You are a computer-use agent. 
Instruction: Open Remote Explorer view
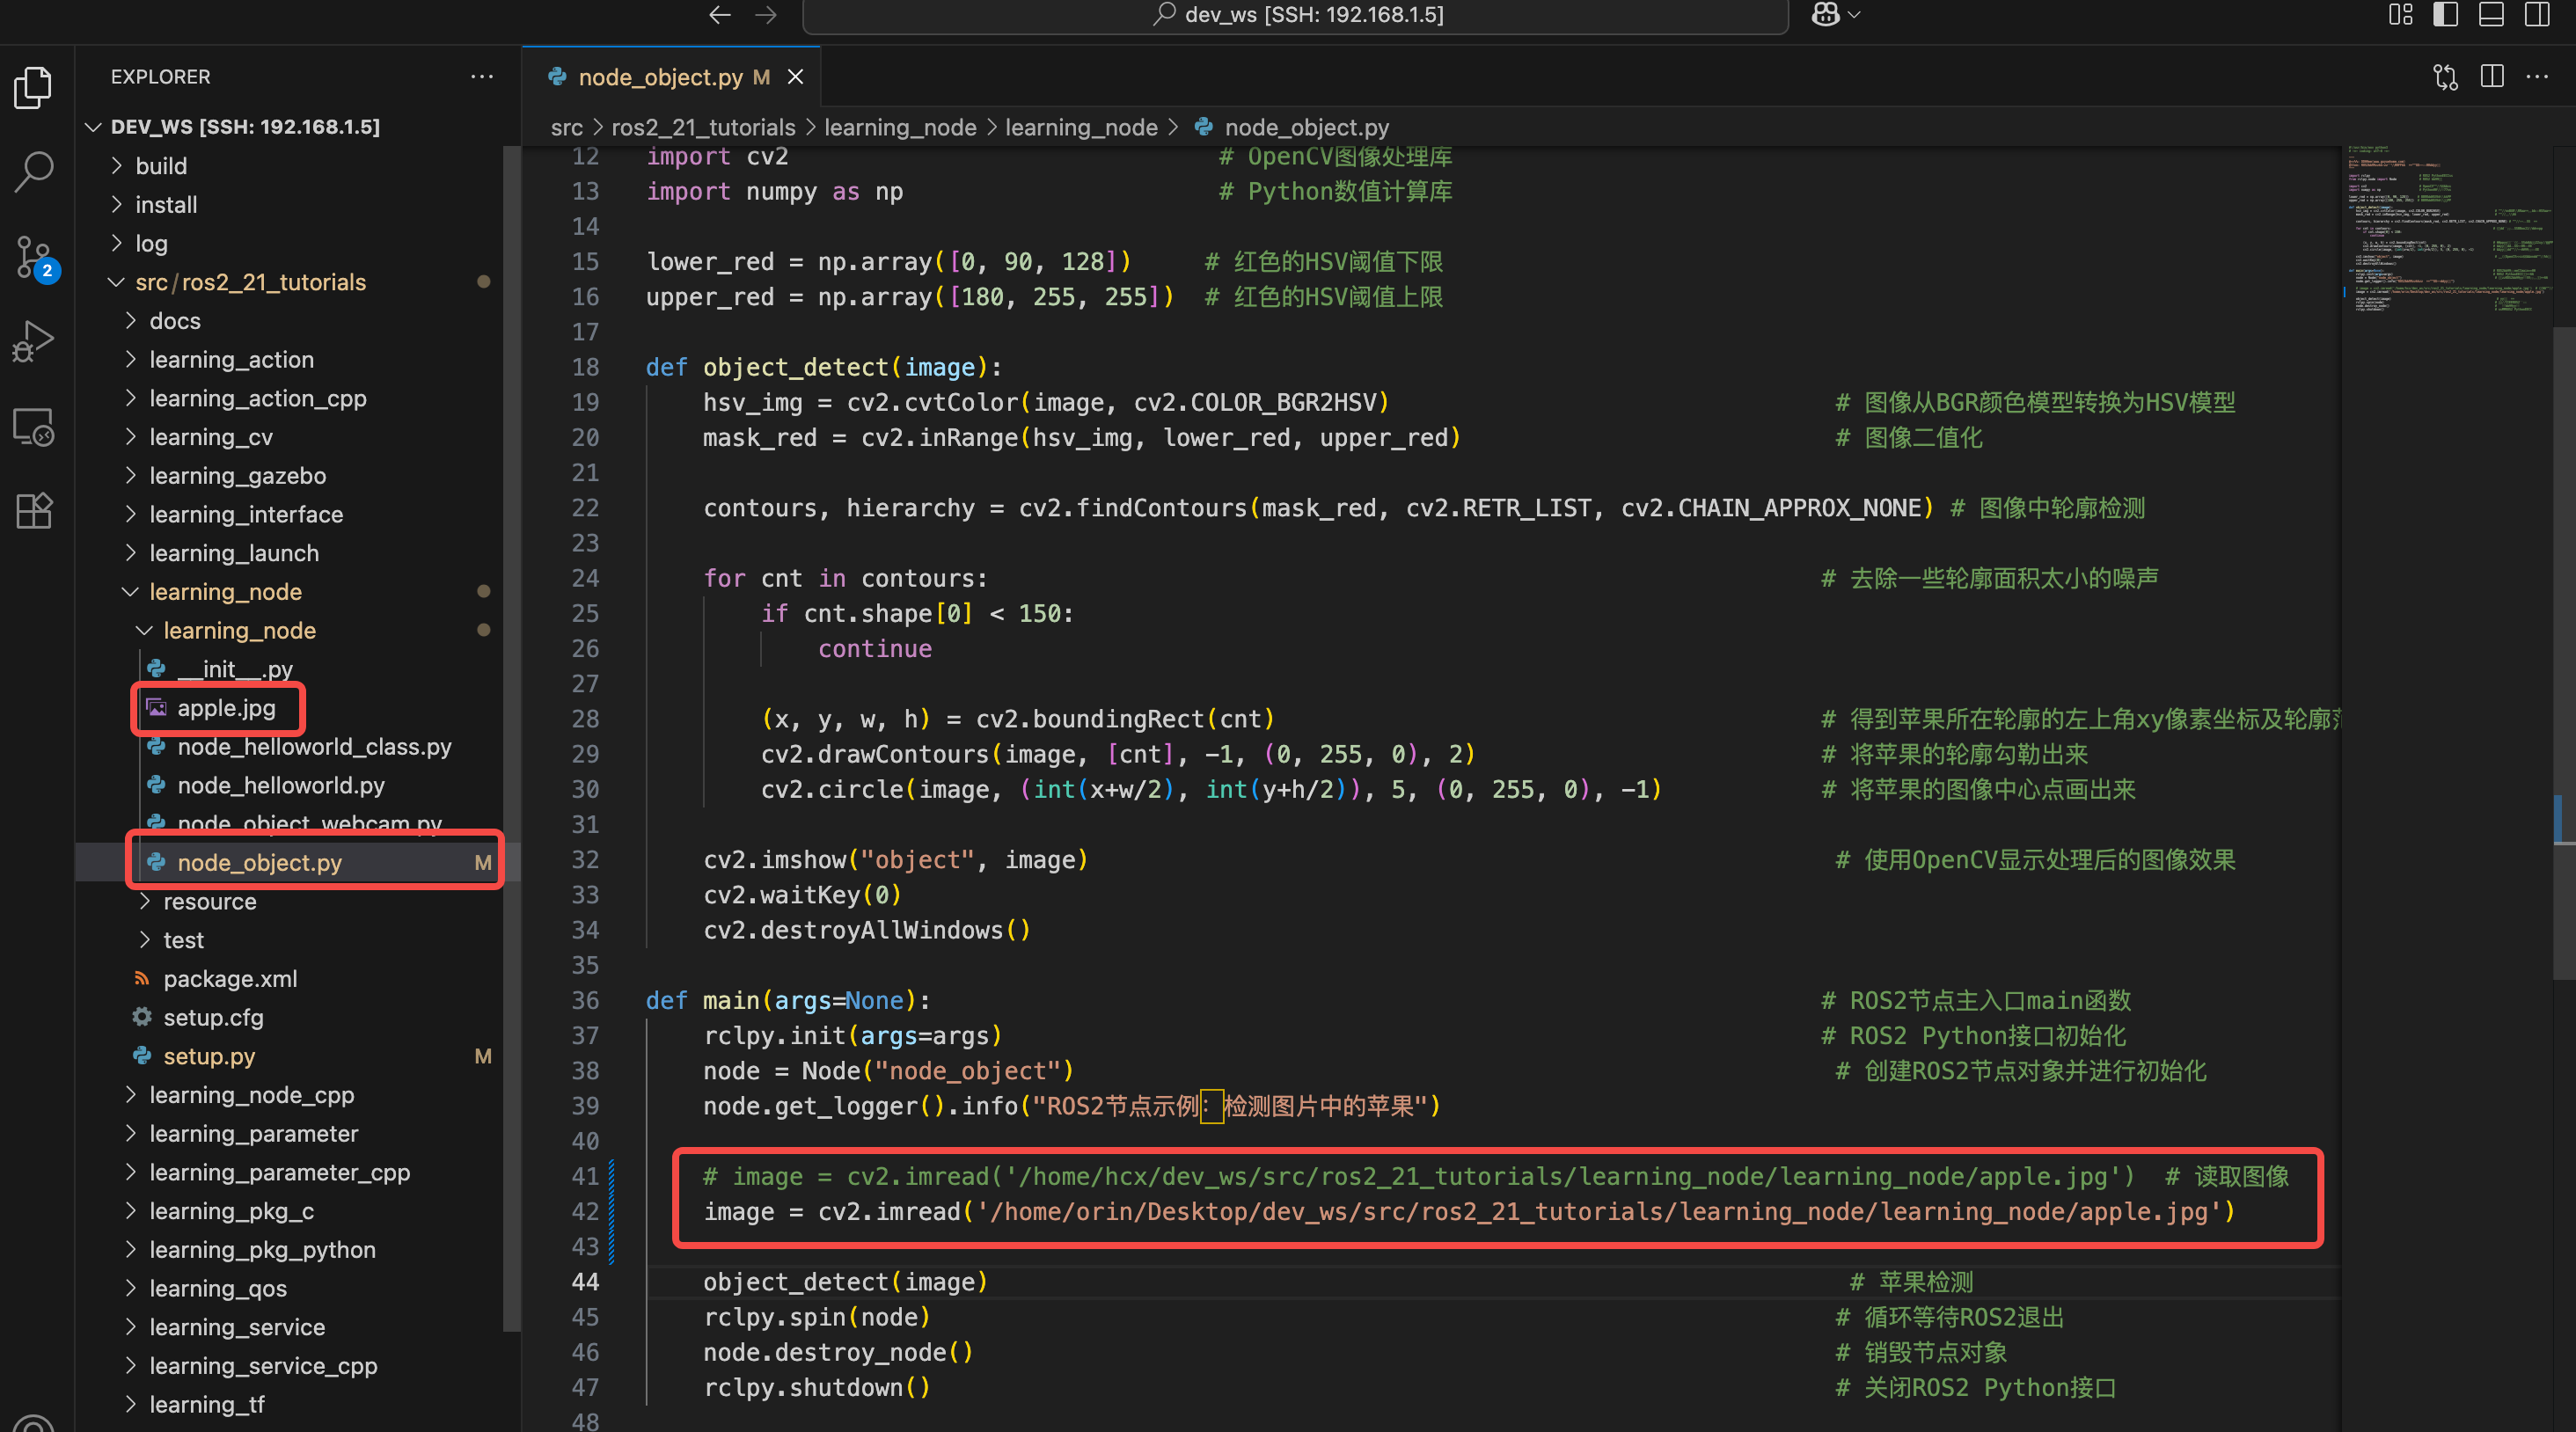pos(34,427)
